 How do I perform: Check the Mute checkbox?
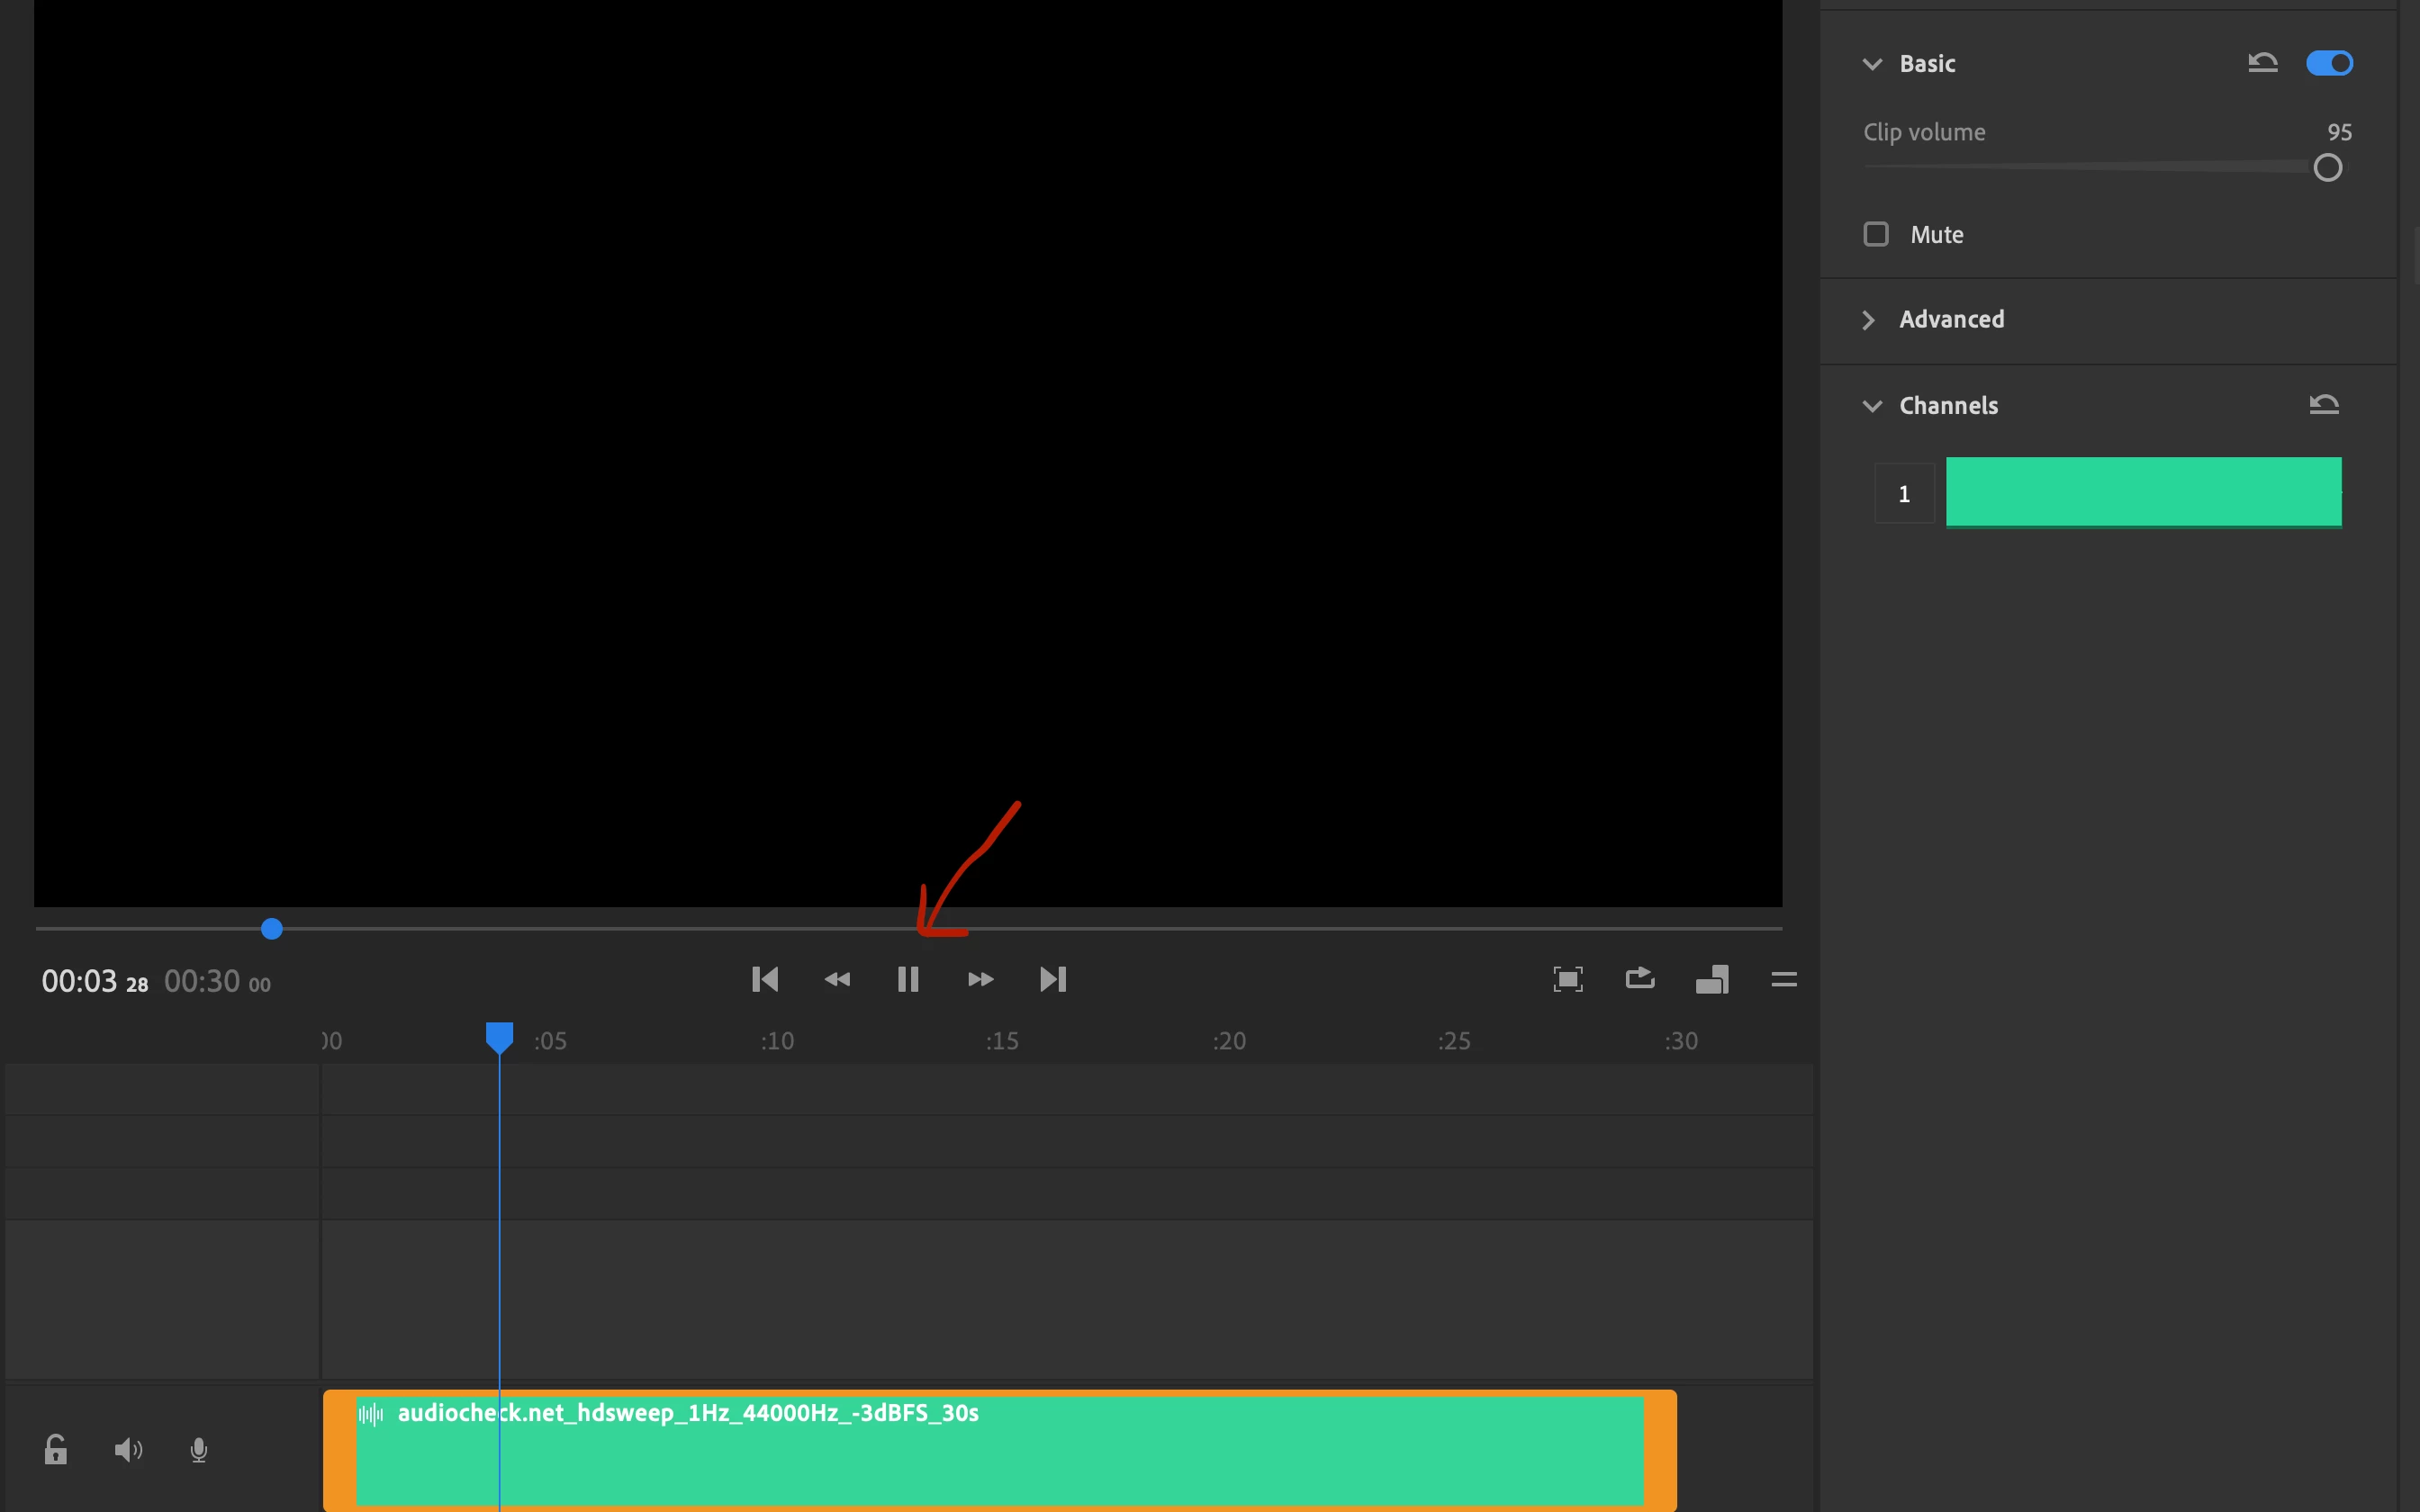[x=1876, y=234]
